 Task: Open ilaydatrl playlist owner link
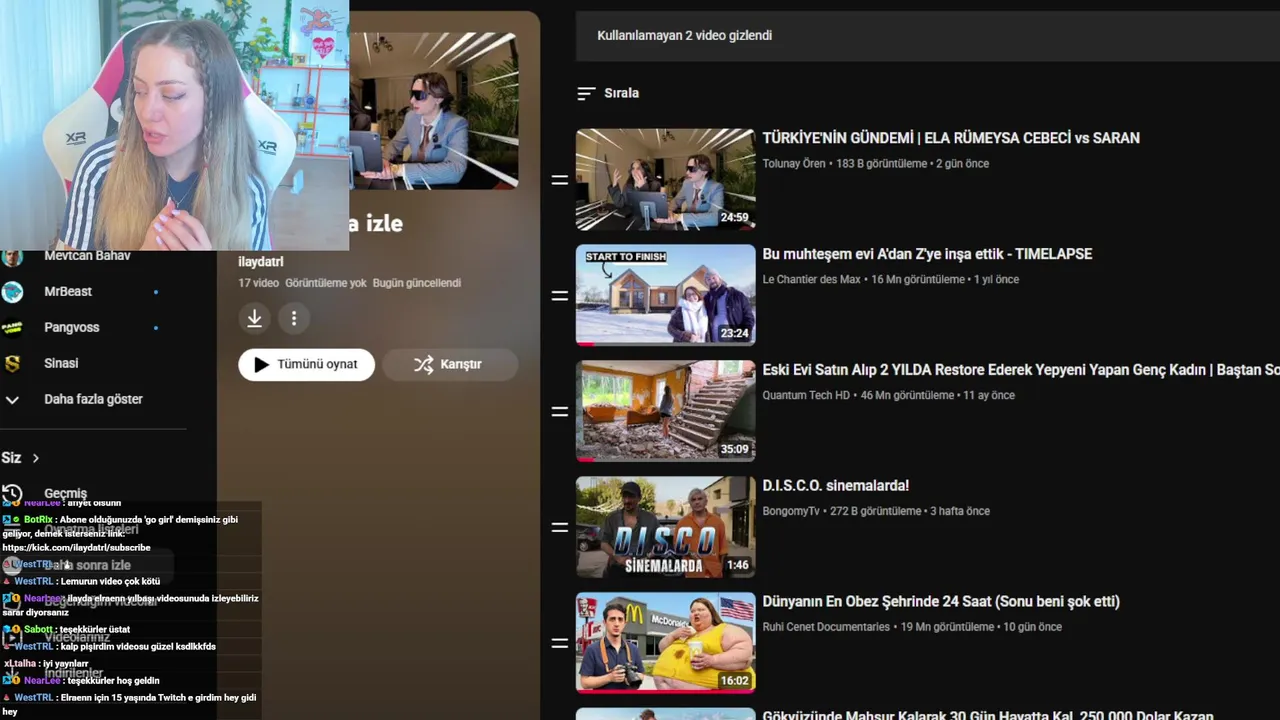(261, 262)
